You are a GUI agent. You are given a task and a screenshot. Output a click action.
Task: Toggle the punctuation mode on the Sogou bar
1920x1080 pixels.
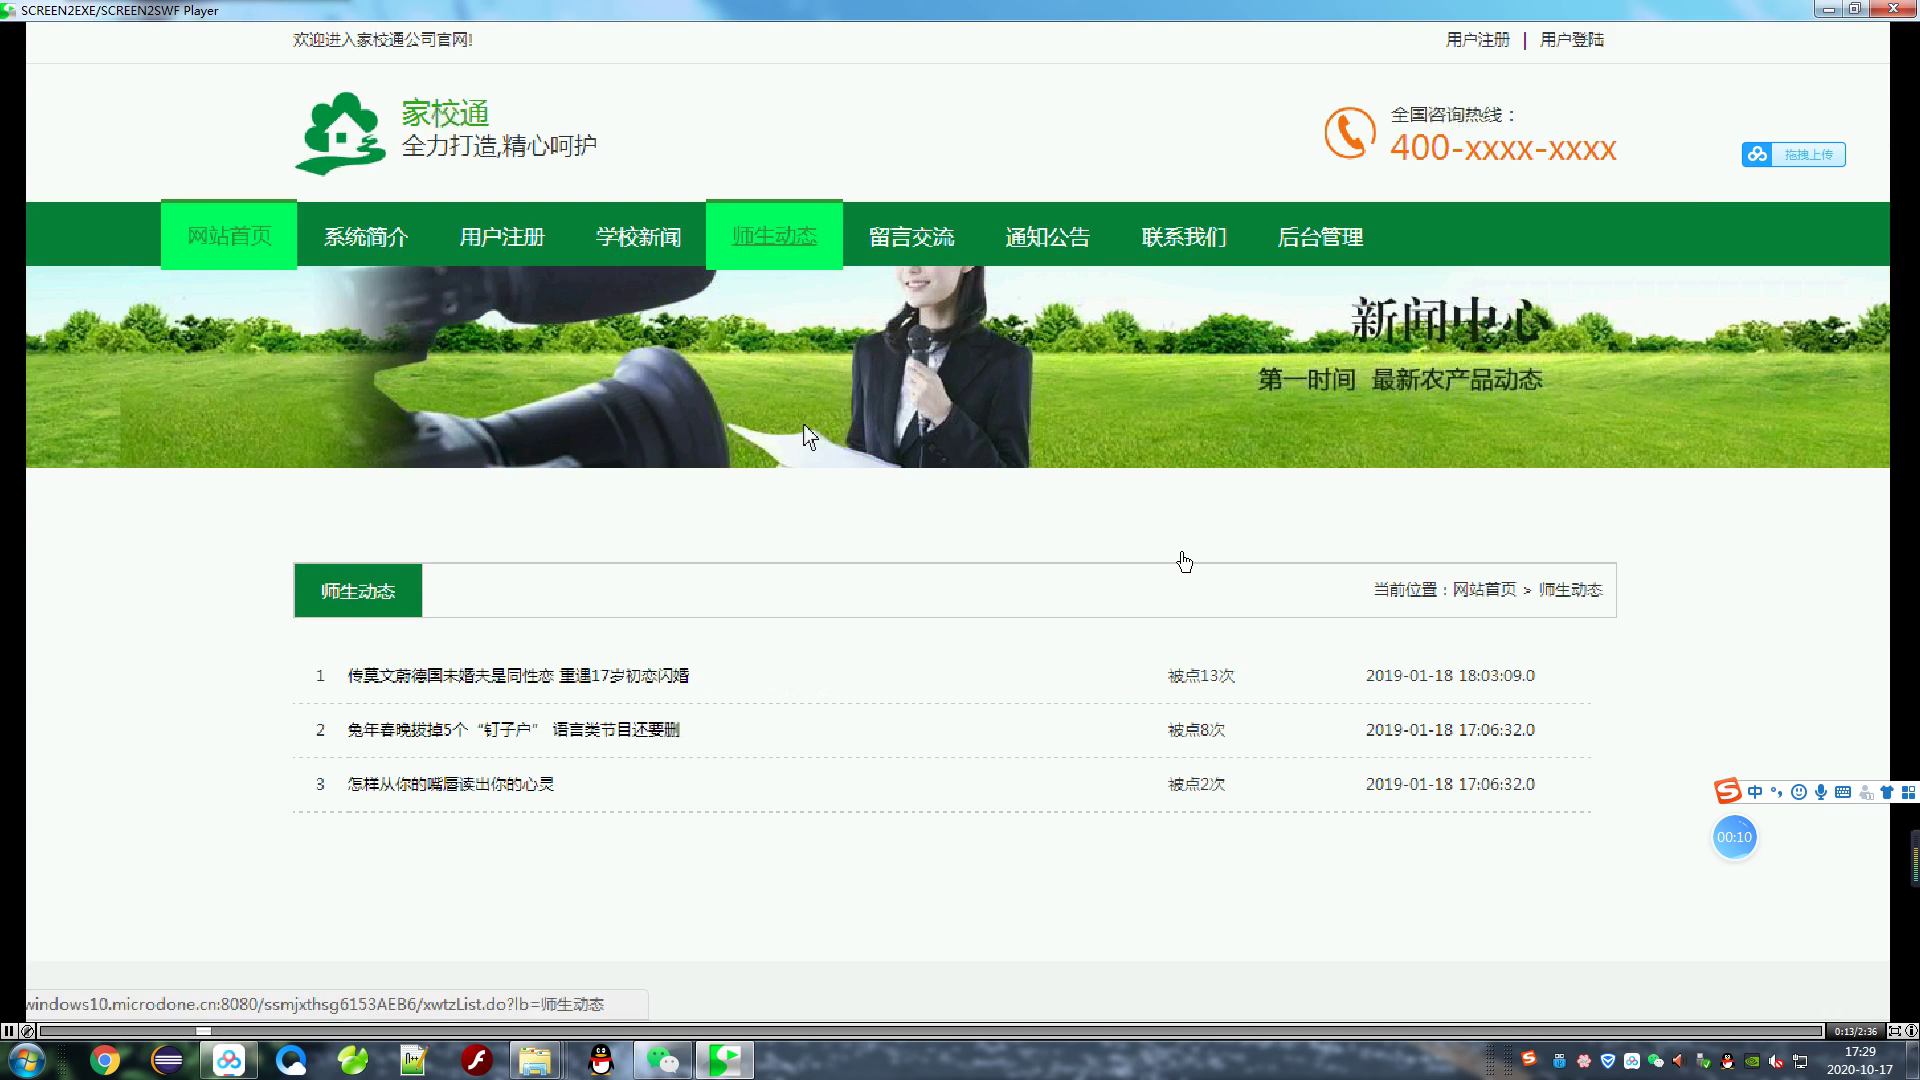click(1777, 792)
